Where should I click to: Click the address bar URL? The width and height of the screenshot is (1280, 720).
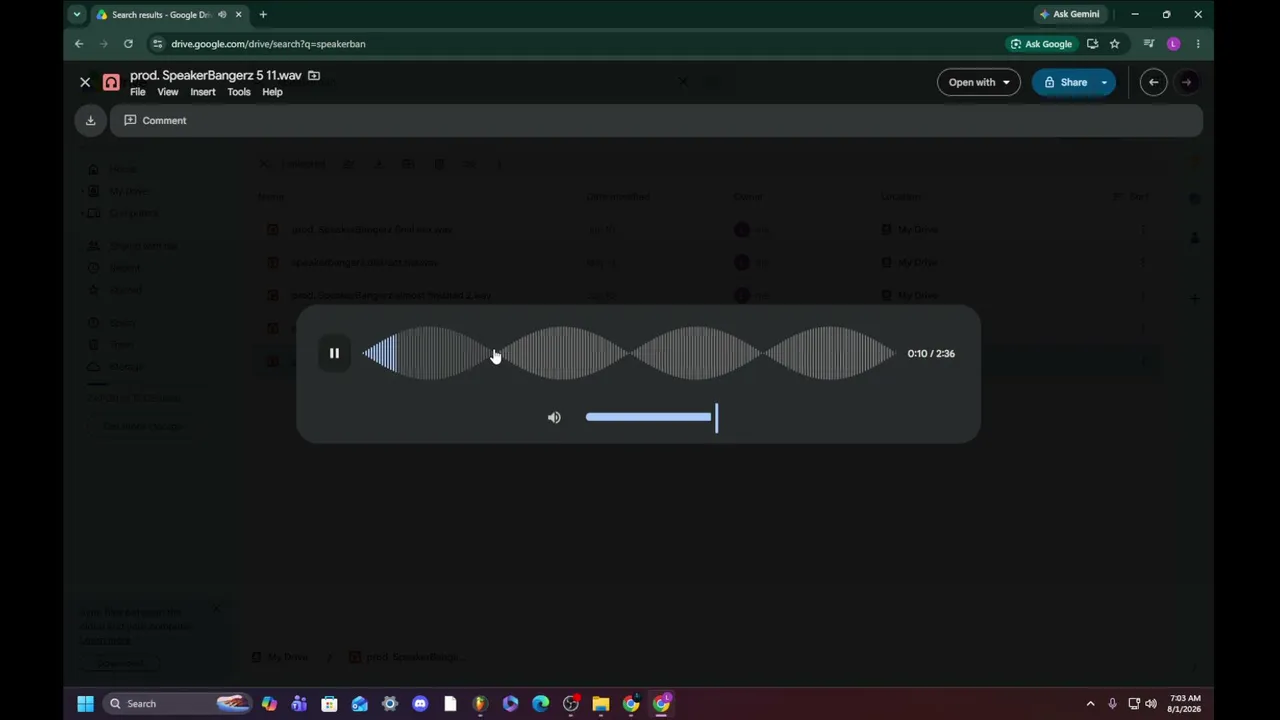point(268,44)
